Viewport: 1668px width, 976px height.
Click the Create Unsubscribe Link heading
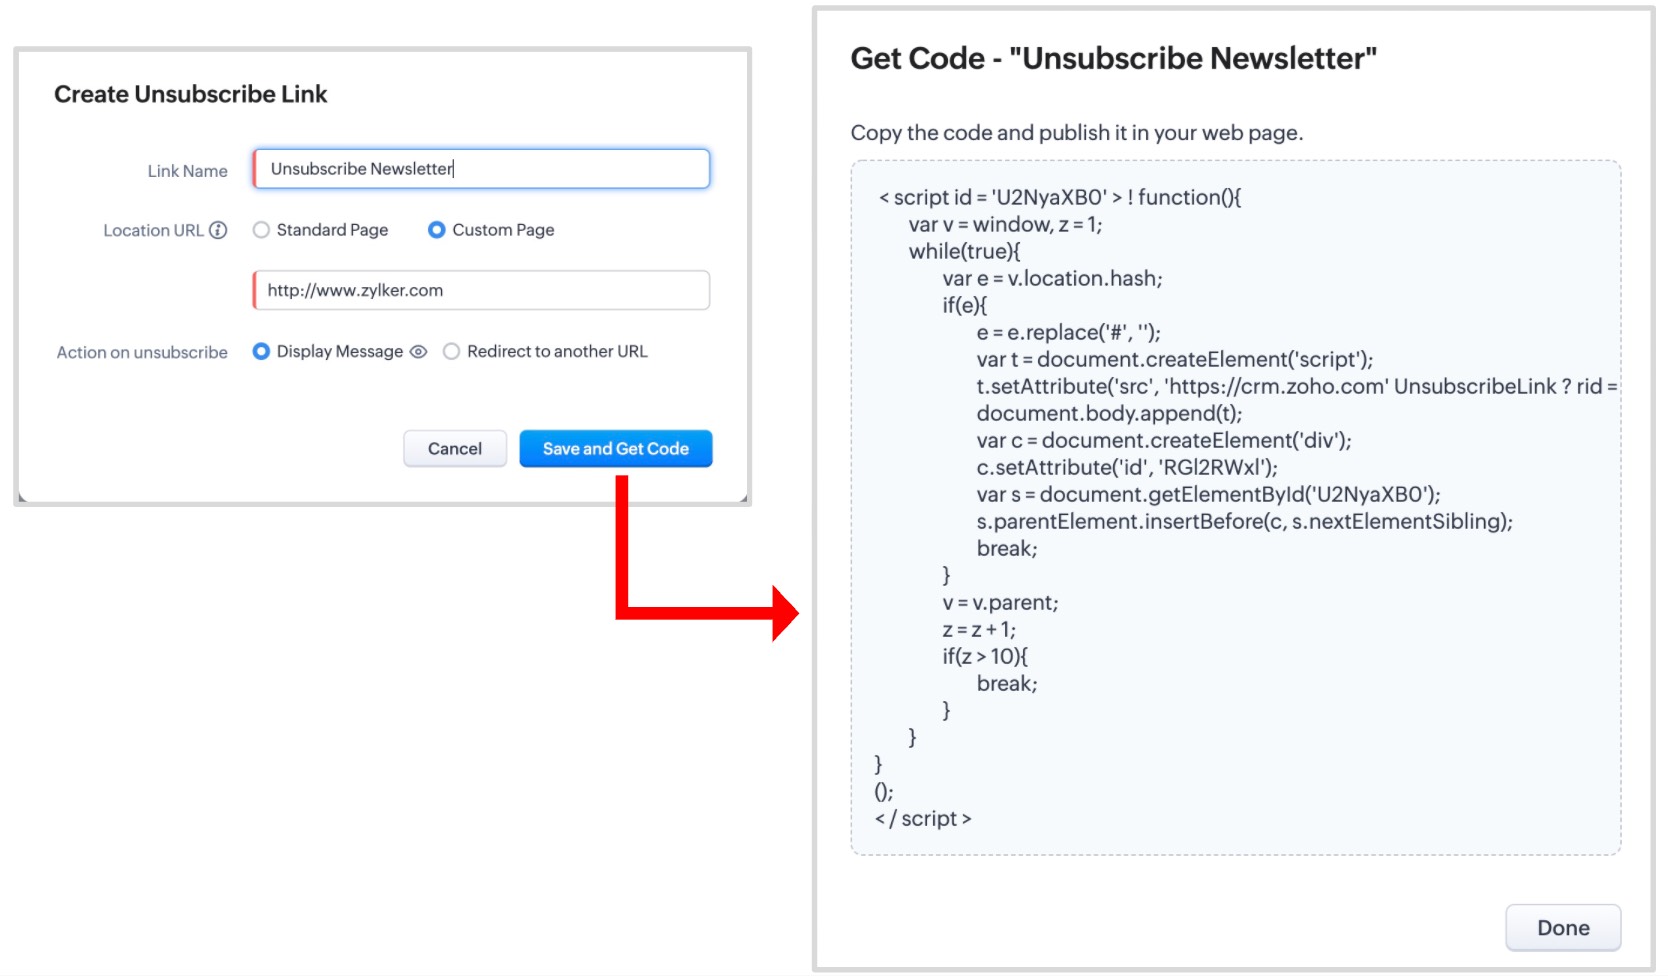coord(190,95)
